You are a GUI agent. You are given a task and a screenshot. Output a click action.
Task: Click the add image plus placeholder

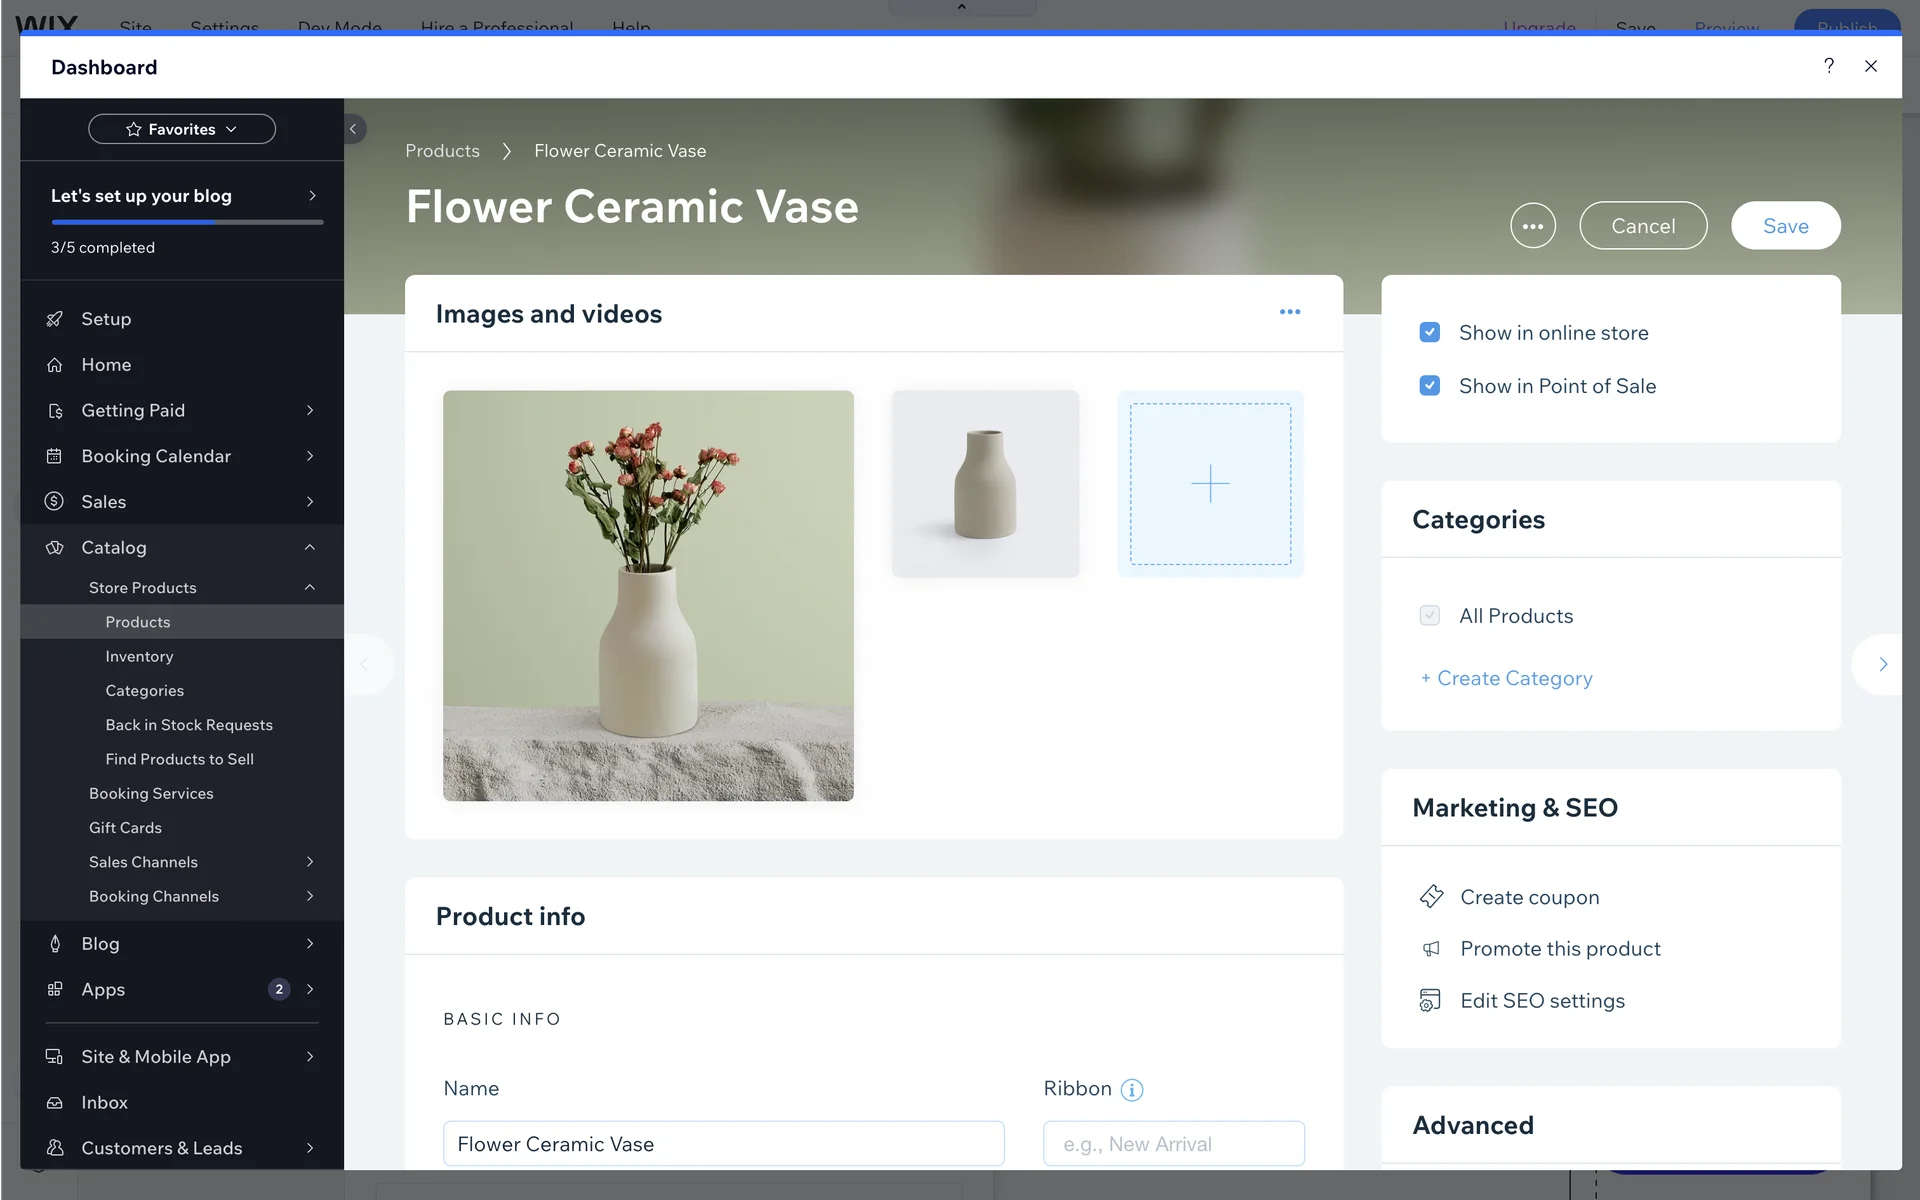click(x=1210, y=484)
